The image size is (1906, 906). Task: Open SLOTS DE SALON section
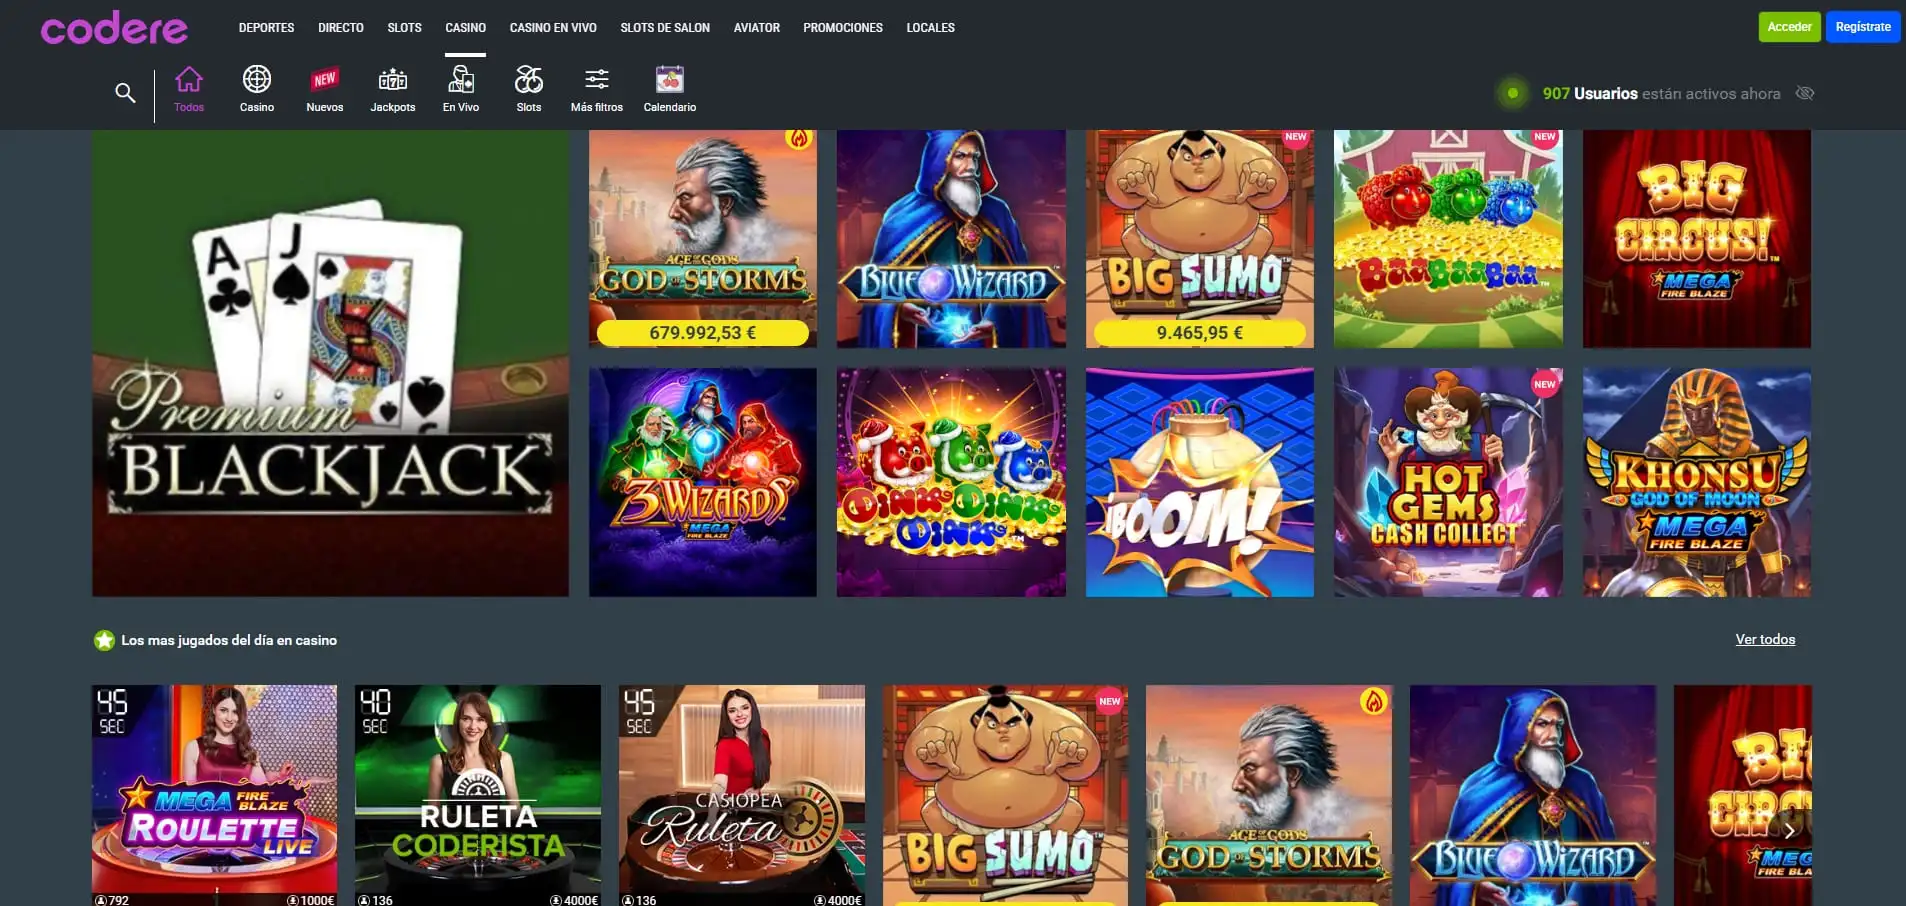[665, 28]
